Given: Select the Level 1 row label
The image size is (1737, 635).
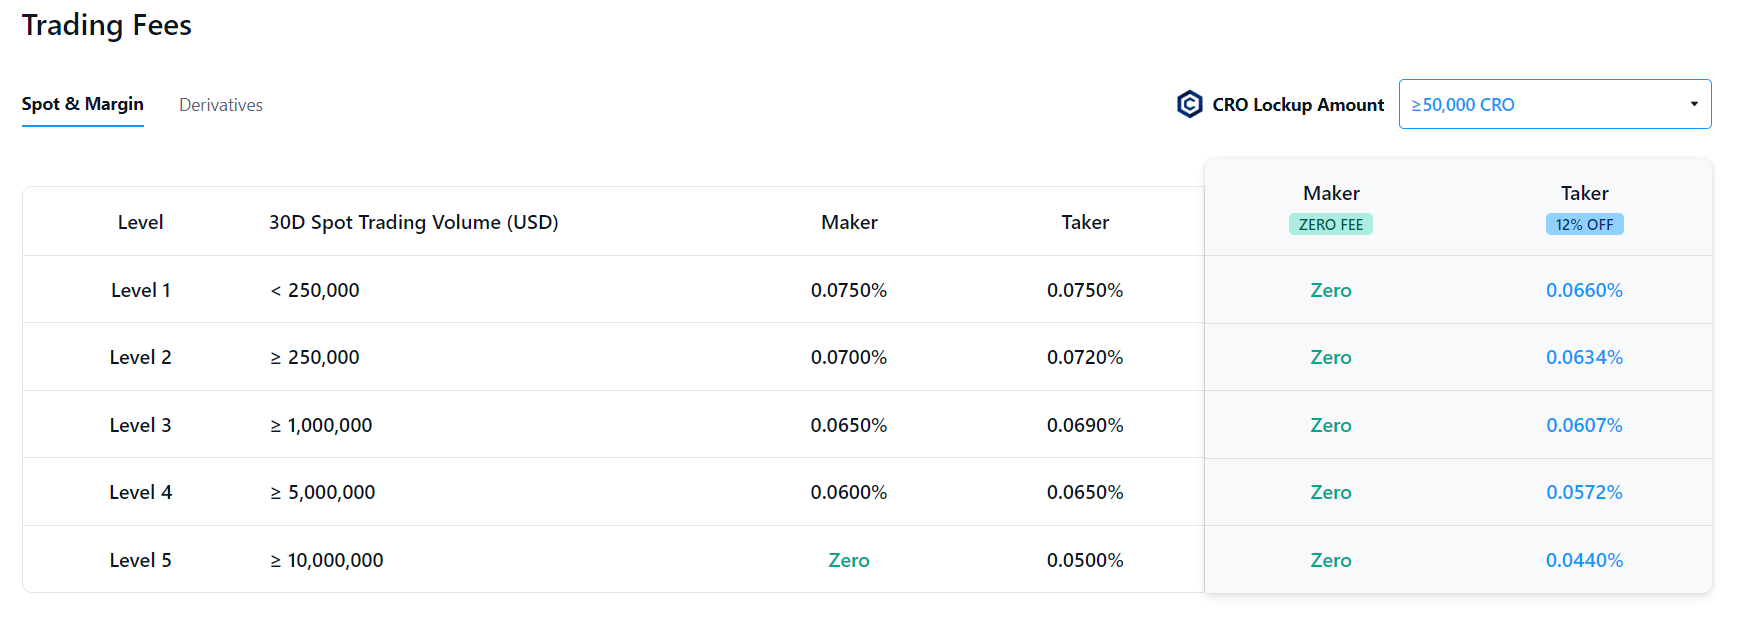Looking at the screenshot, I should coord(141,290).
